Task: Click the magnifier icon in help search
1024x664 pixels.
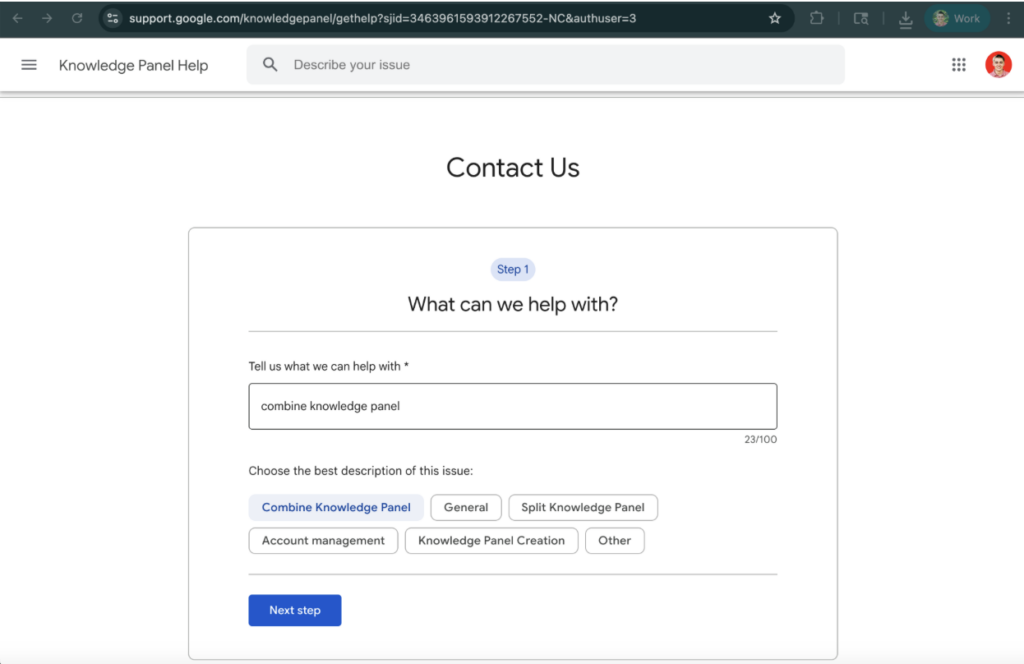Action: click(270, 65)
